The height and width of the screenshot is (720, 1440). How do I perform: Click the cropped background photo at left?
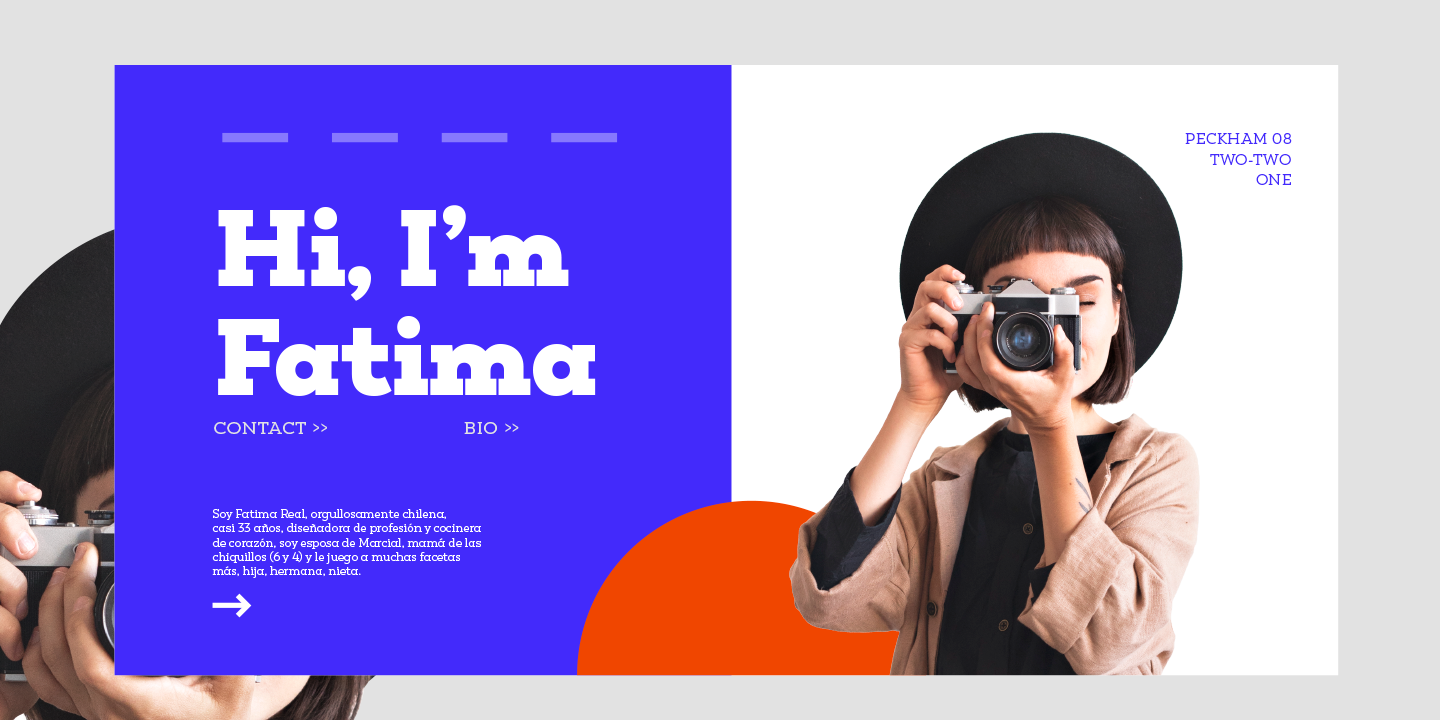(x=57, y=470)
